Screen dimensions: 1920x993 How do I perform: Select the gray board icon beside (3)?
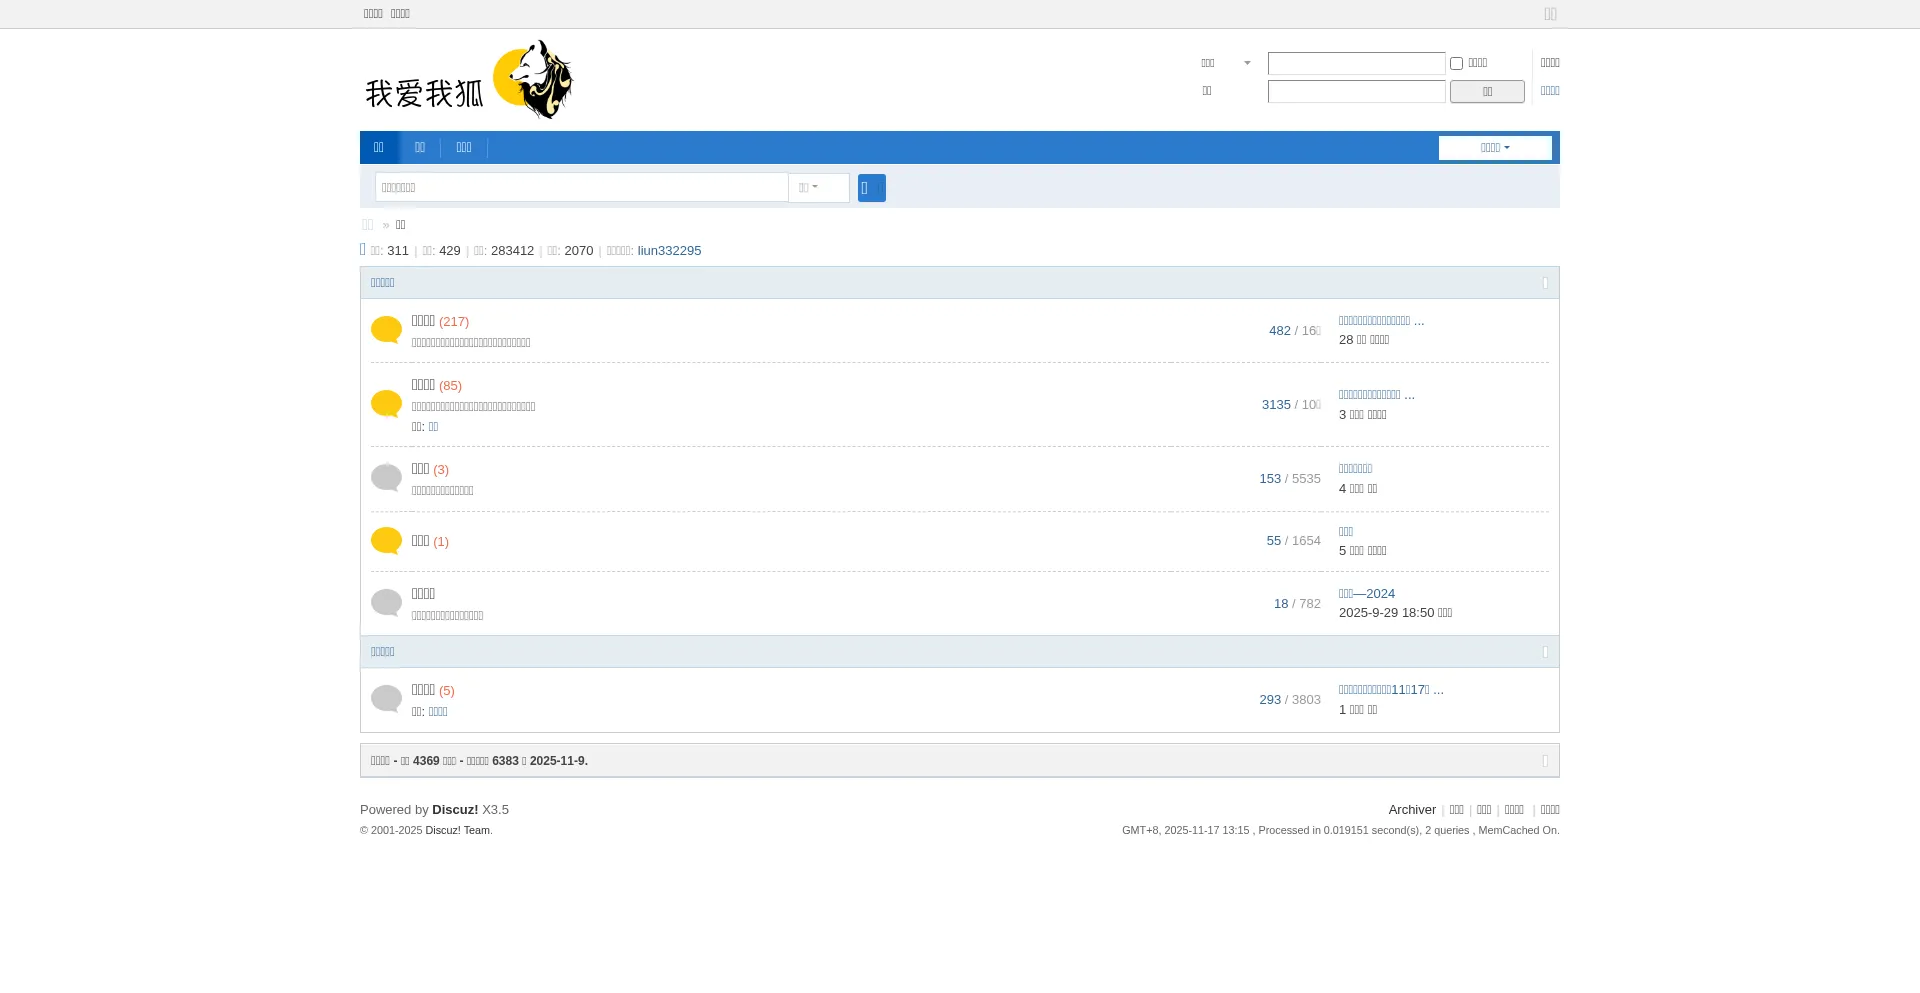386,478
